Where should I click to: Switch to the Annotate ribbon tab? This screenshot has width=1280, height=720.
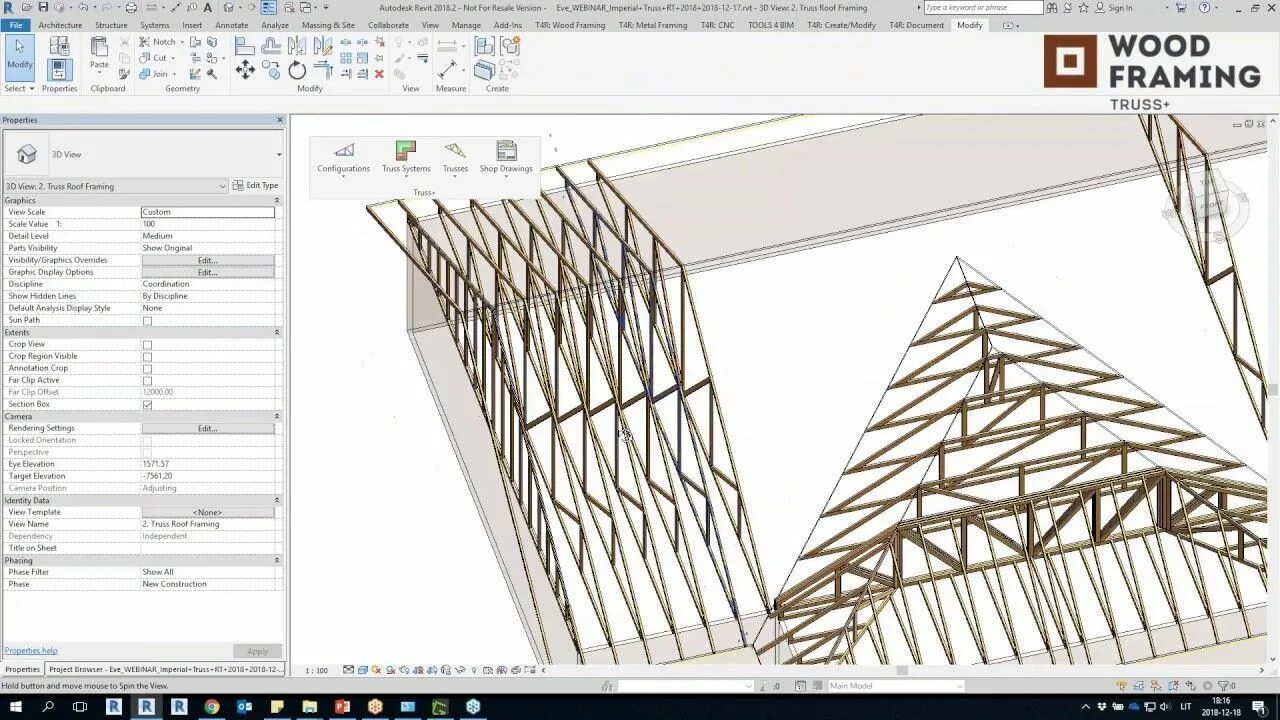[231, 25]
